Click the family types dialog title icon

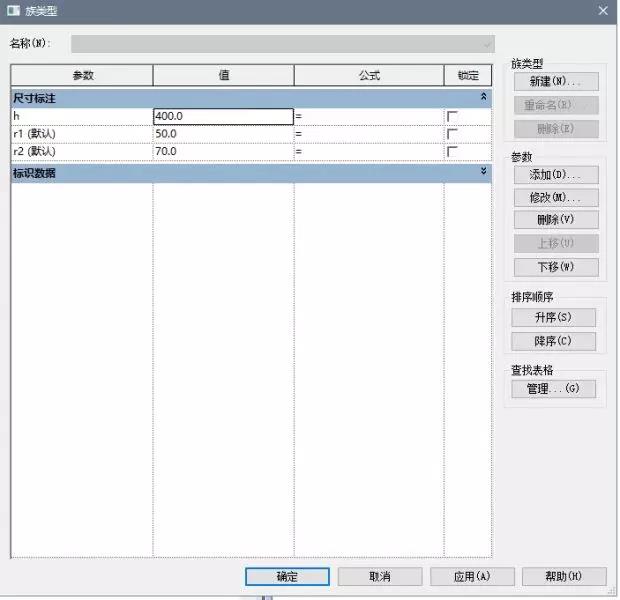(13, 10)
